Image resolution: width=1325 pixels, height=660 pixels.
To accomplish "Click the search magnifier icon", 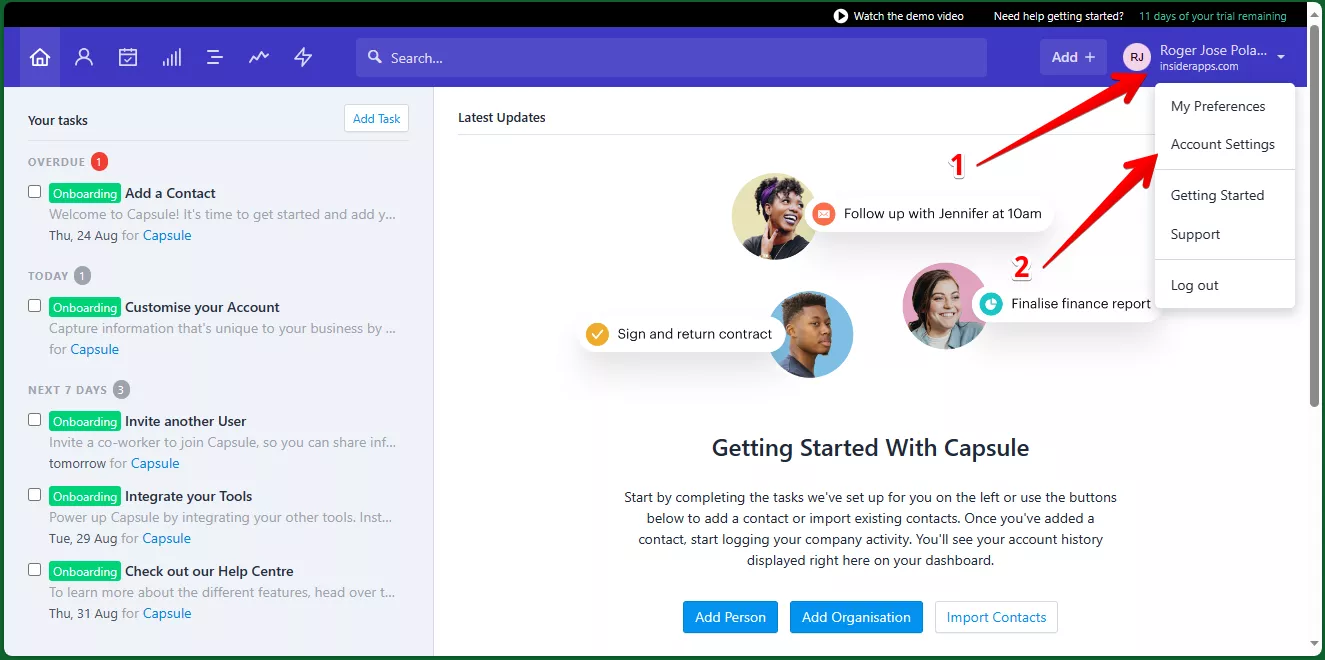I will pyautogui.click(x=375, y=57).
